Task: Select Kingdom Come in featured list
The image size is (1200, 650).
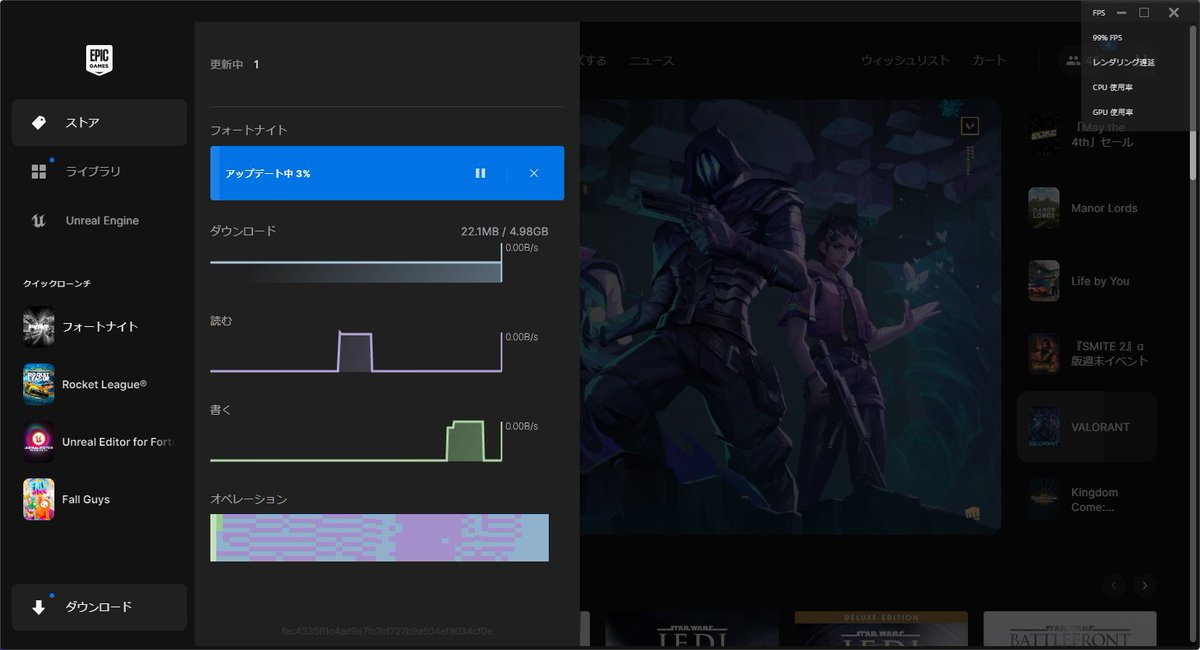Action: (x=1087, y=500)
